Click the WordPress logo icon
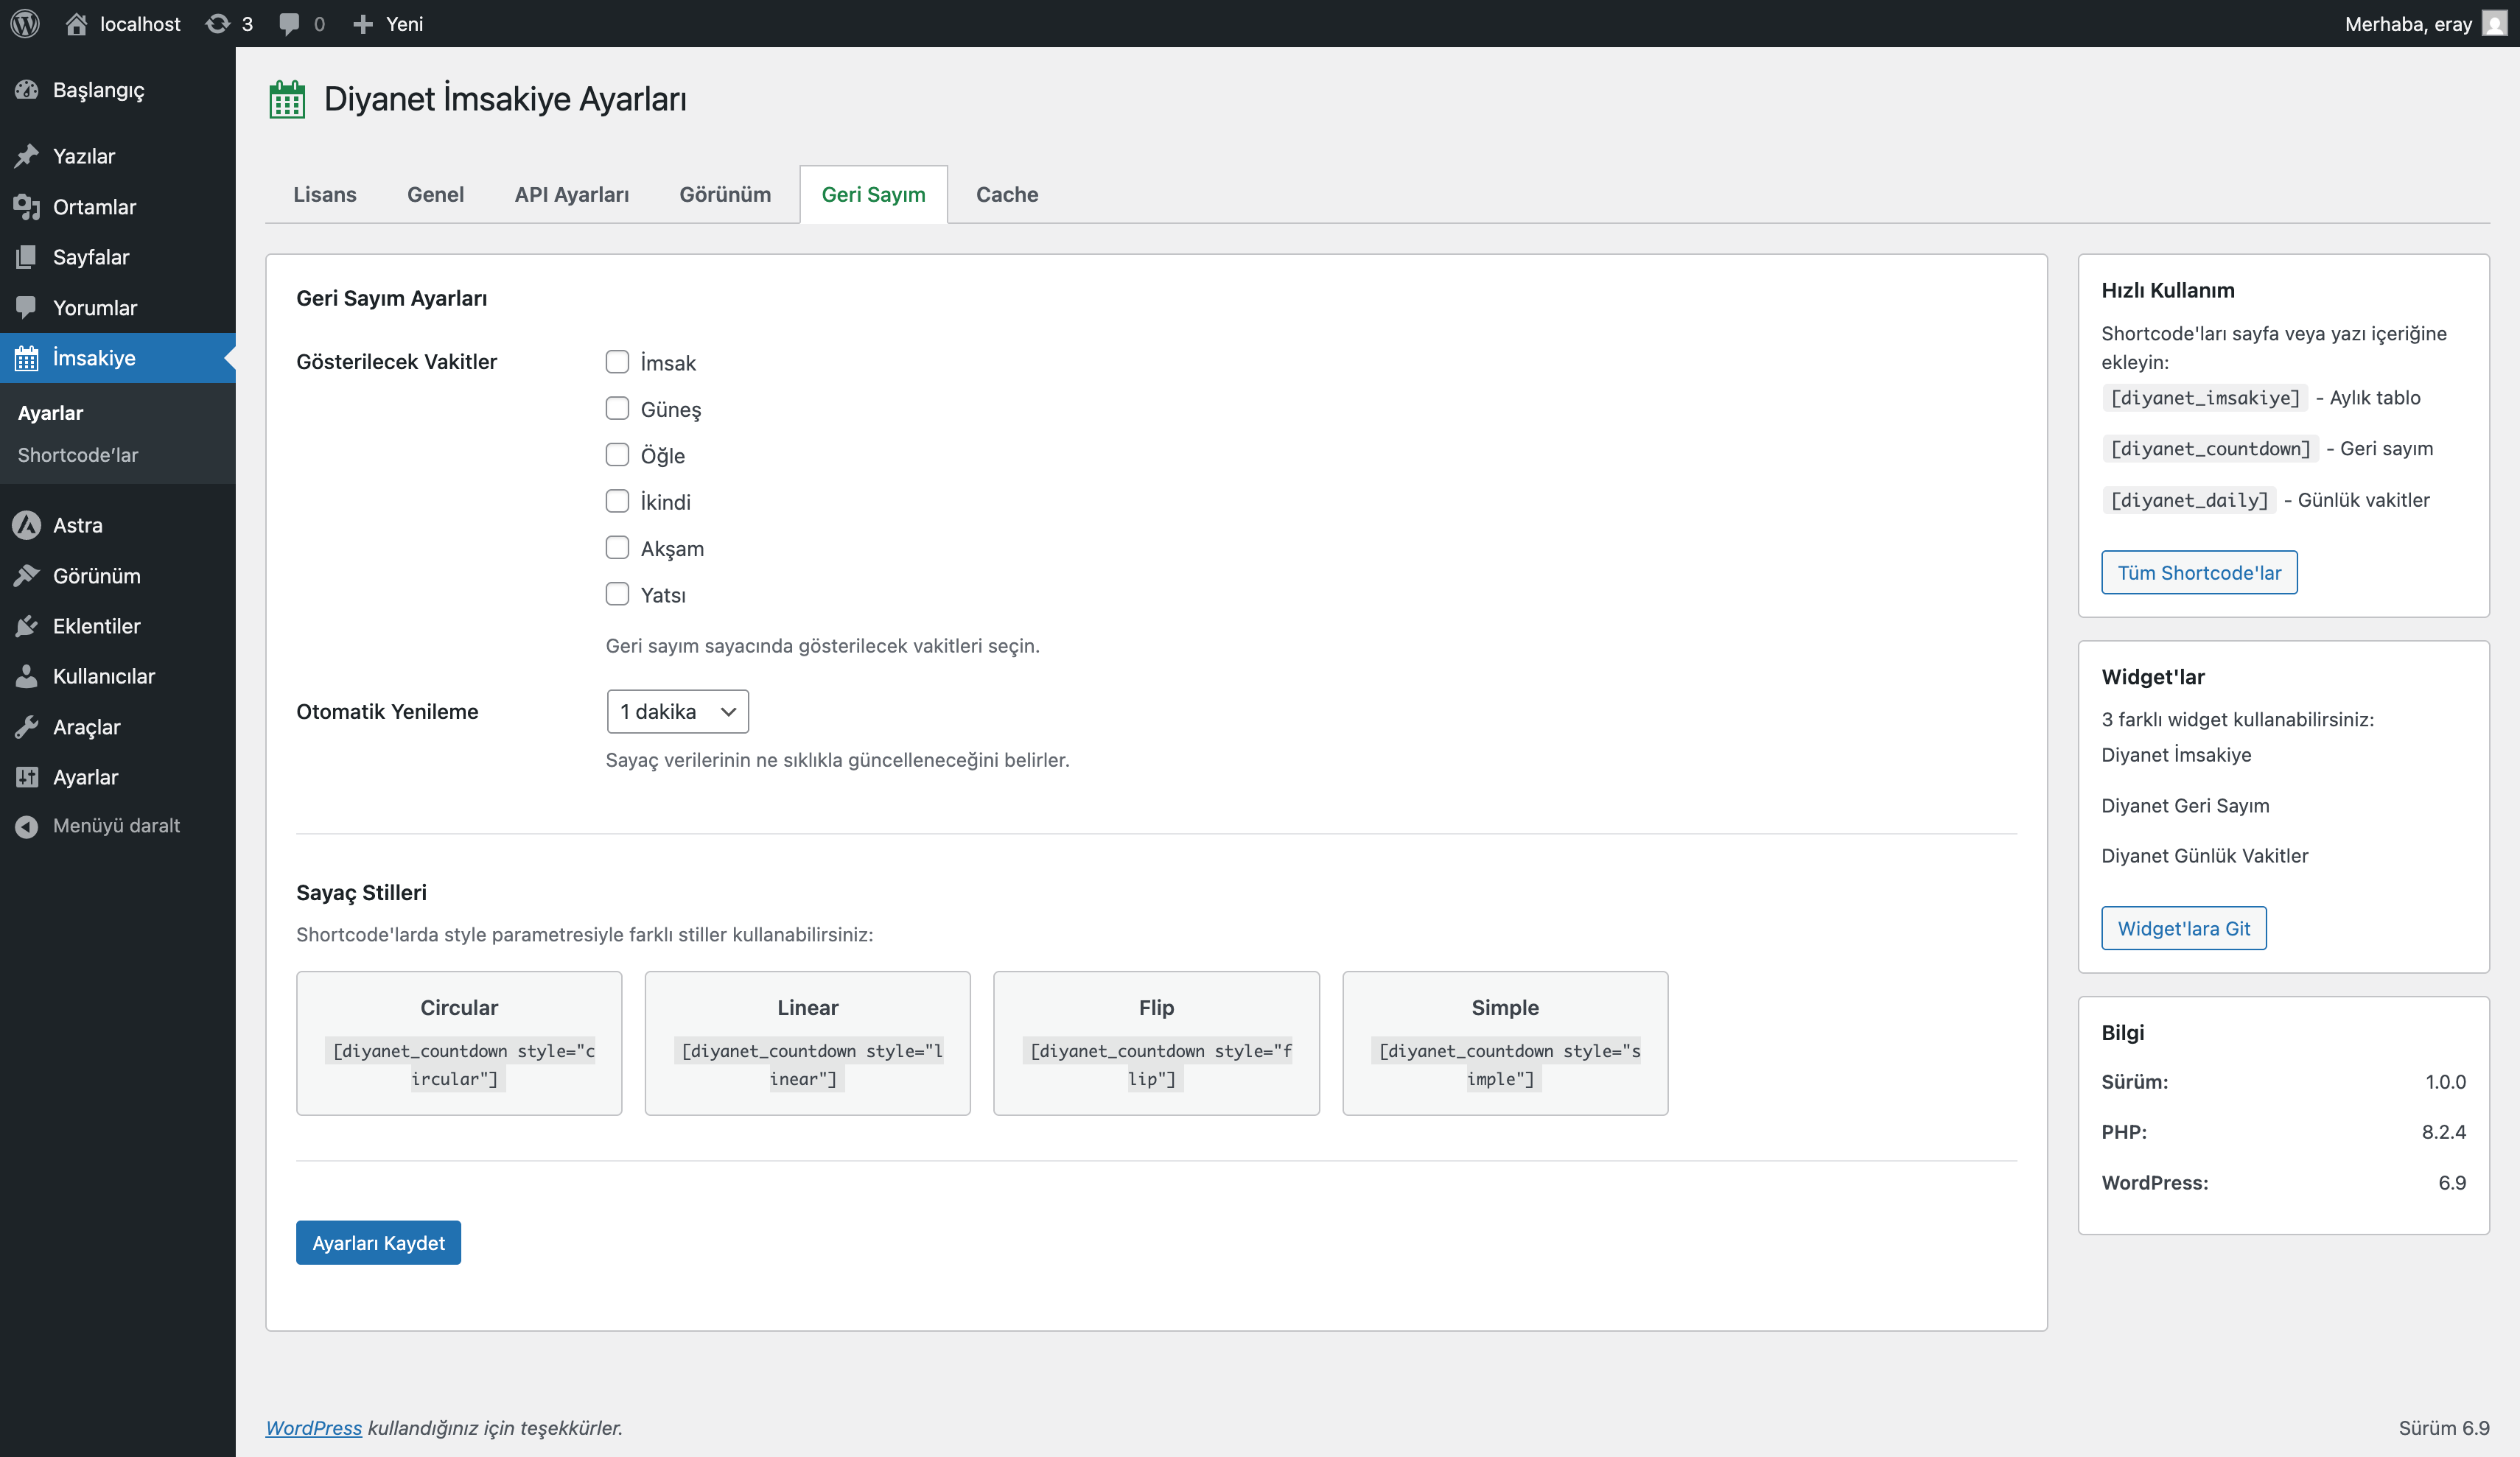Viewport: 2520px width, 1457px height. (x=25, y=23)
